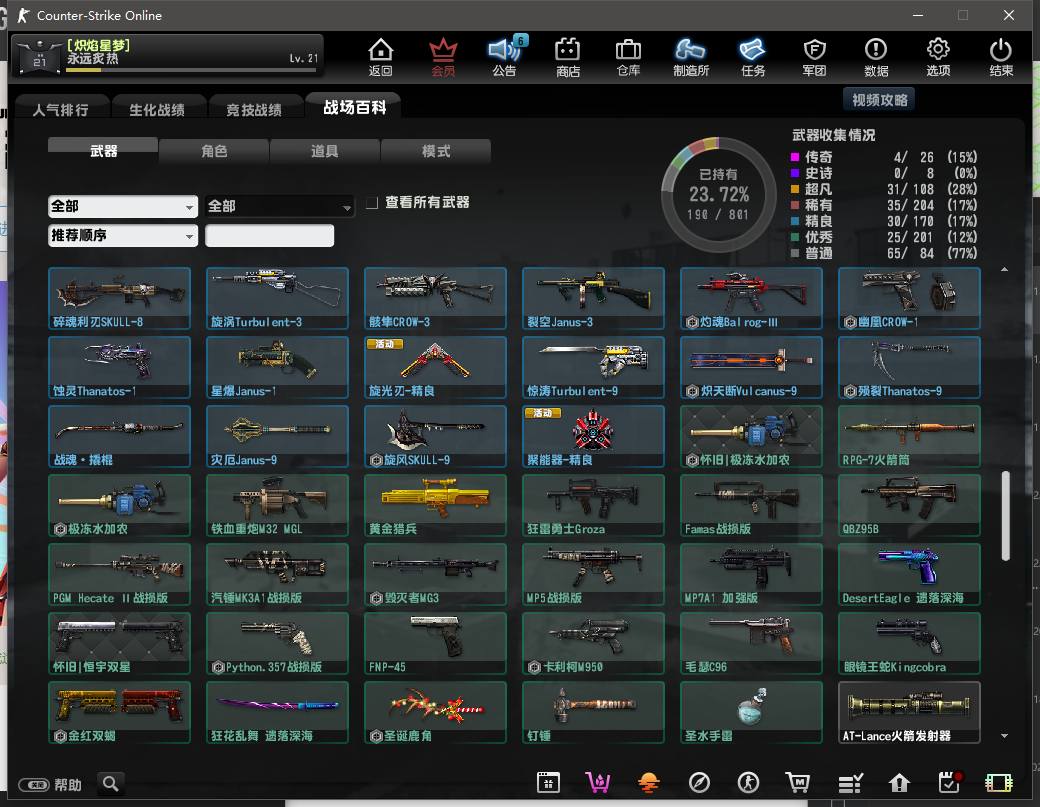Open the 军团 clan shield icon
1040x807 pixels.
(x=814, y=57)
